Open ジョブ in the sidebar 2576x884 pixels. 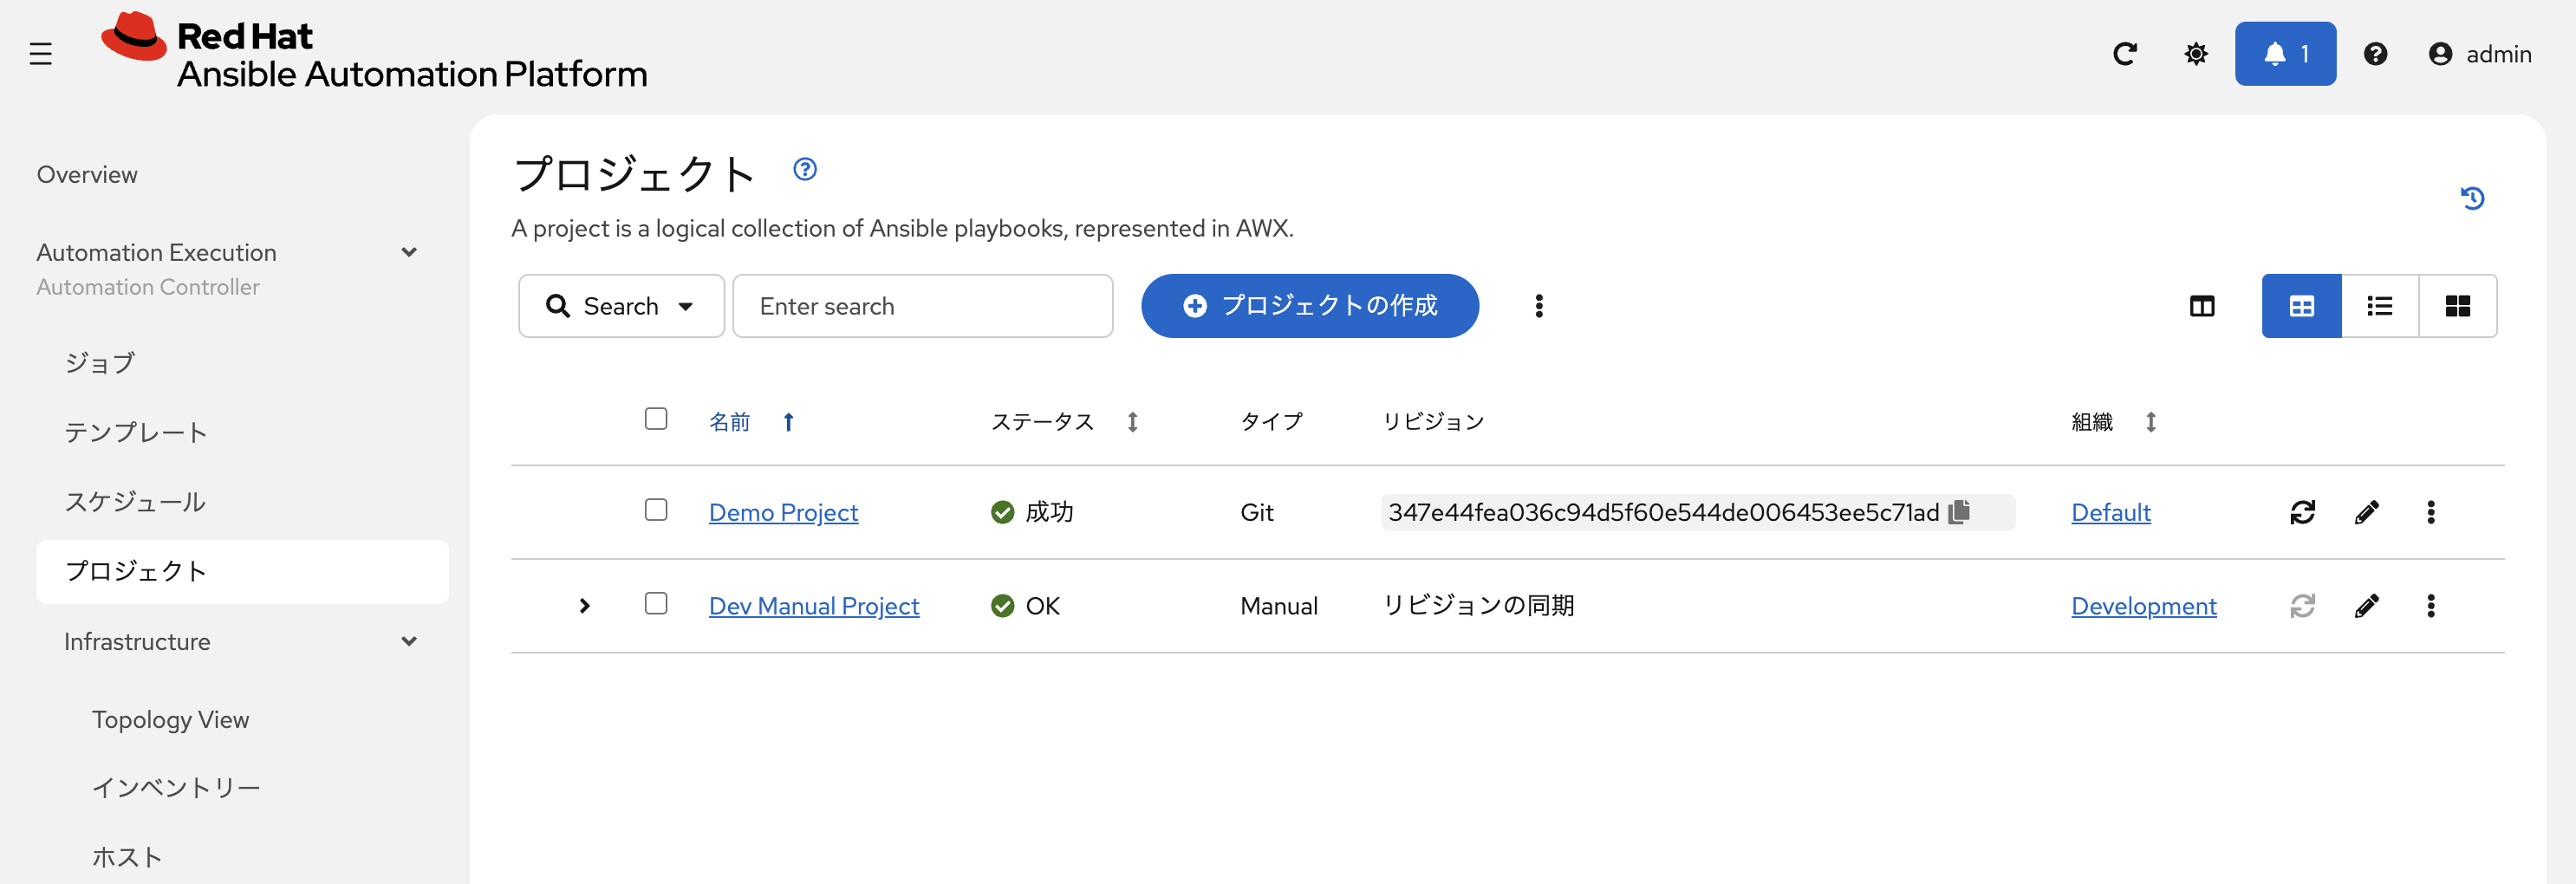coord(99,363)
